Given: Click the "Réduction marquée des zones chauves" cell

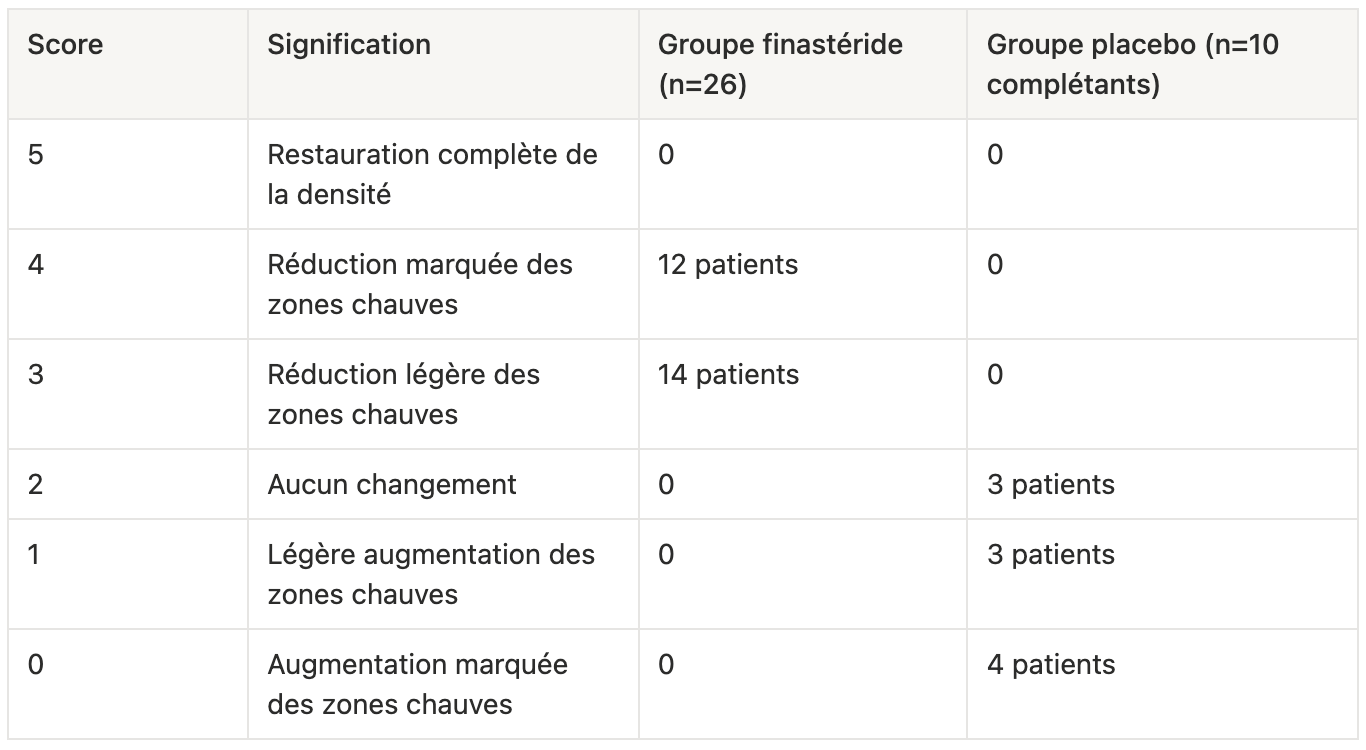Looking at the screenshot, I should [420, 285].
